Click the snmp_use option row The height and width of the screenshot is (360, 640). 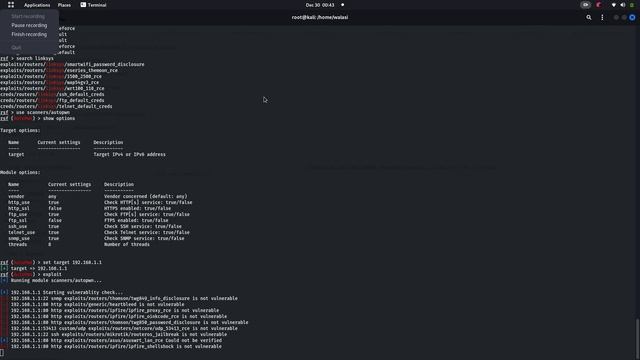point(96,238)
